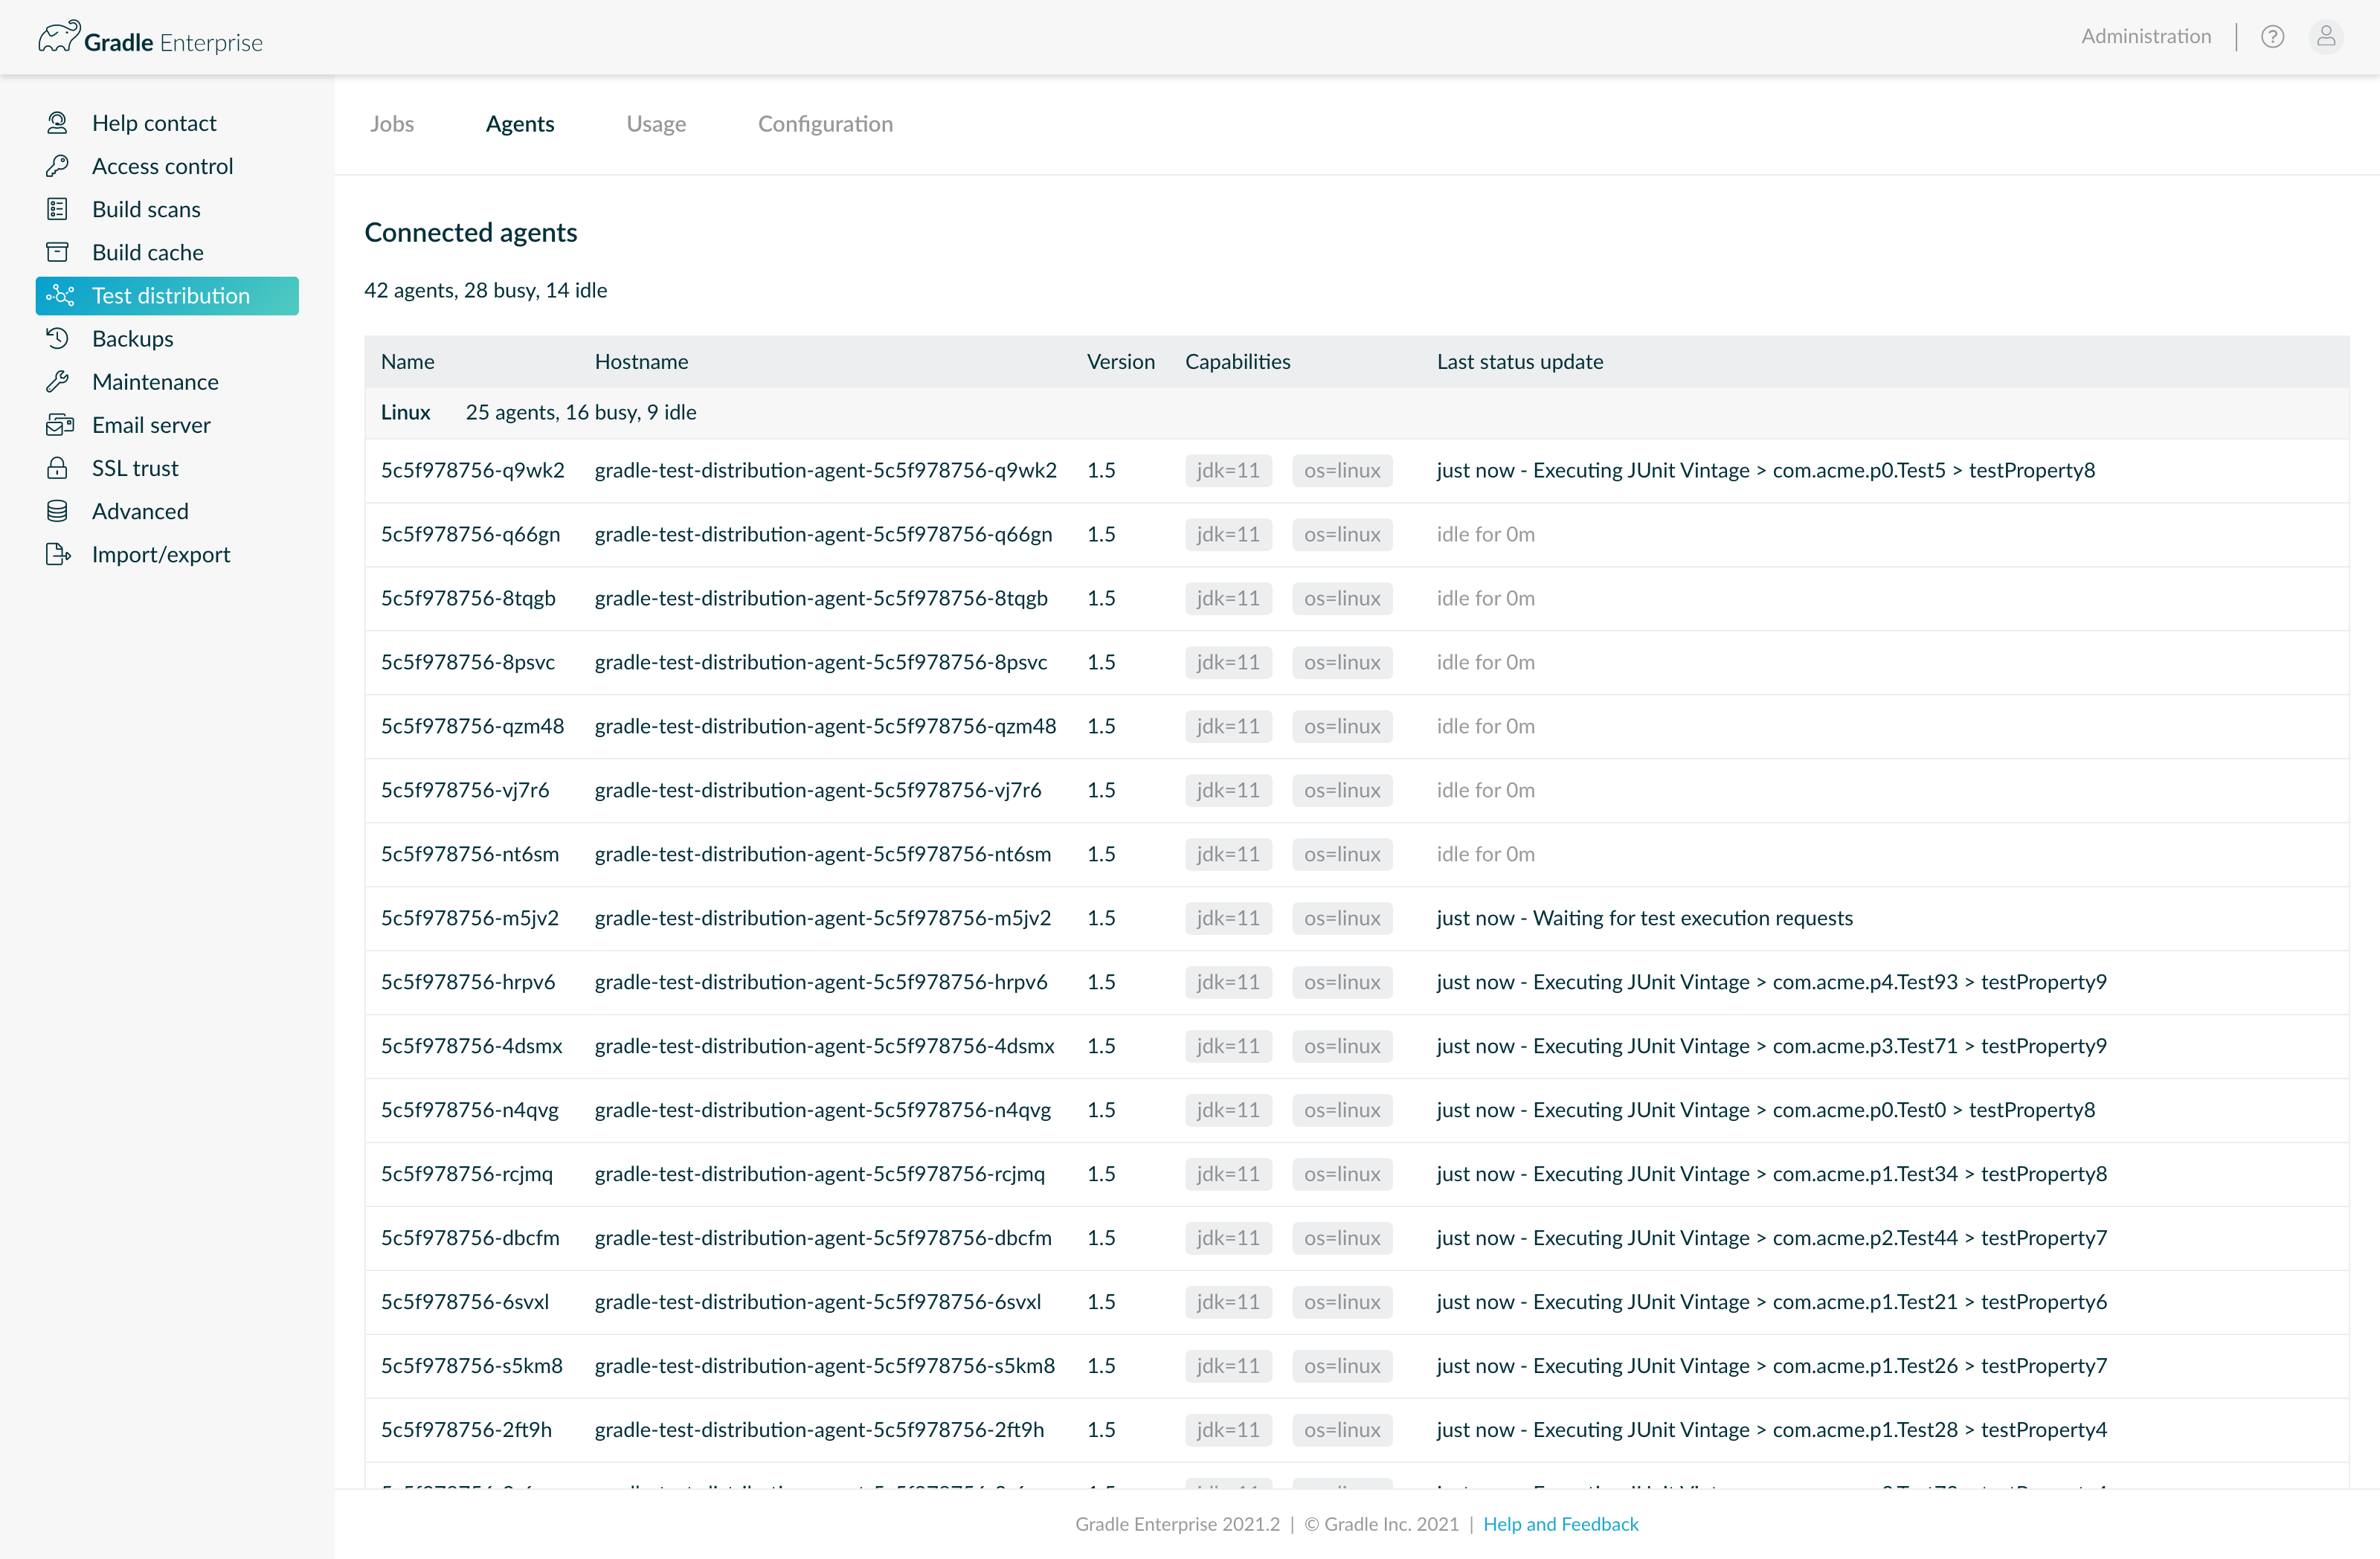The height and width of the screenshot is (1559, 2380).
Task: Open the Maintenance page
Action: [155, 381]
